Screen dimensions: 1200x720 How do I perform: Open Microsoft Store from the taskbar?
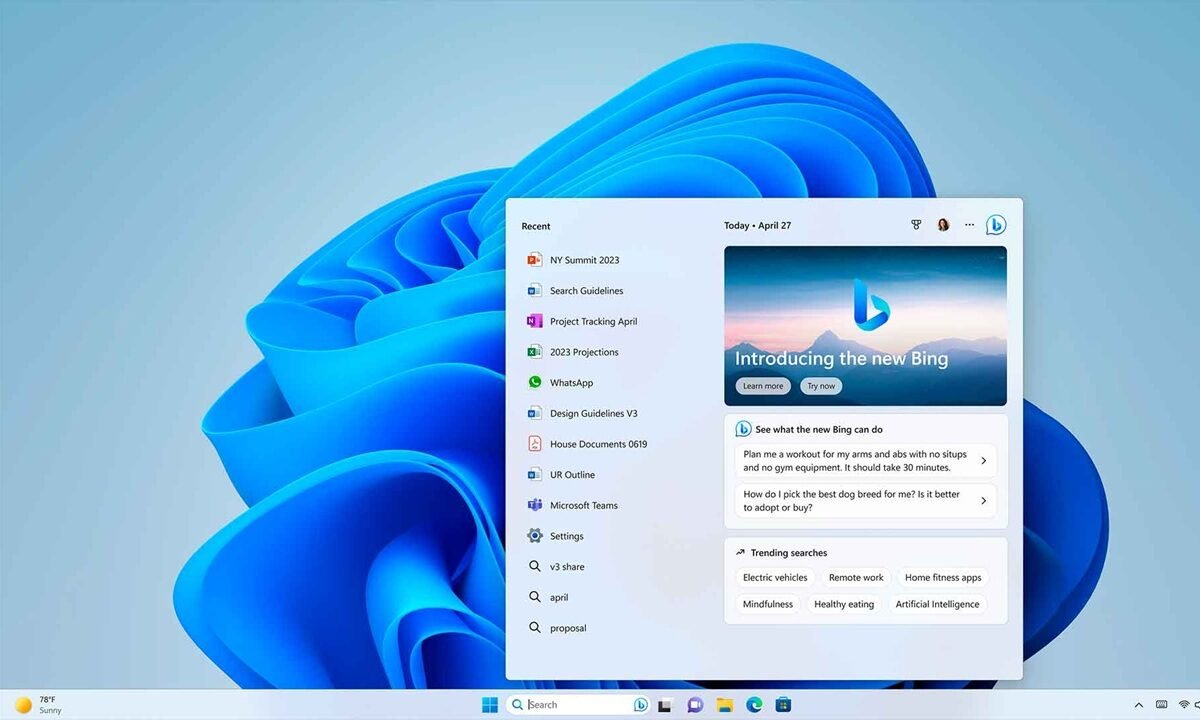(x=783, y=705)
